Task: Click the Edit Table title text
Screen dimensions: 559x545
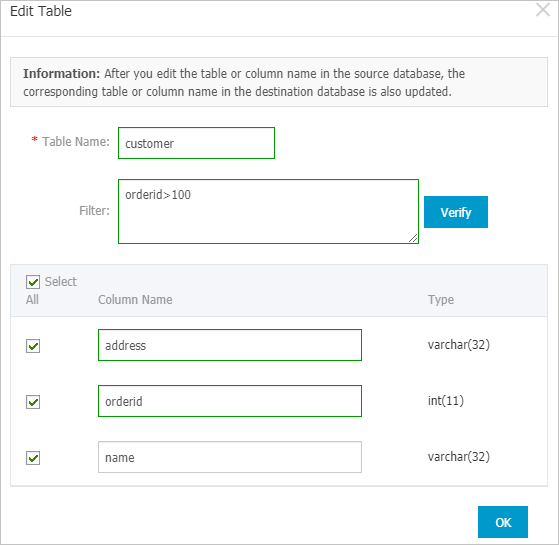Action: click(41, 11)
